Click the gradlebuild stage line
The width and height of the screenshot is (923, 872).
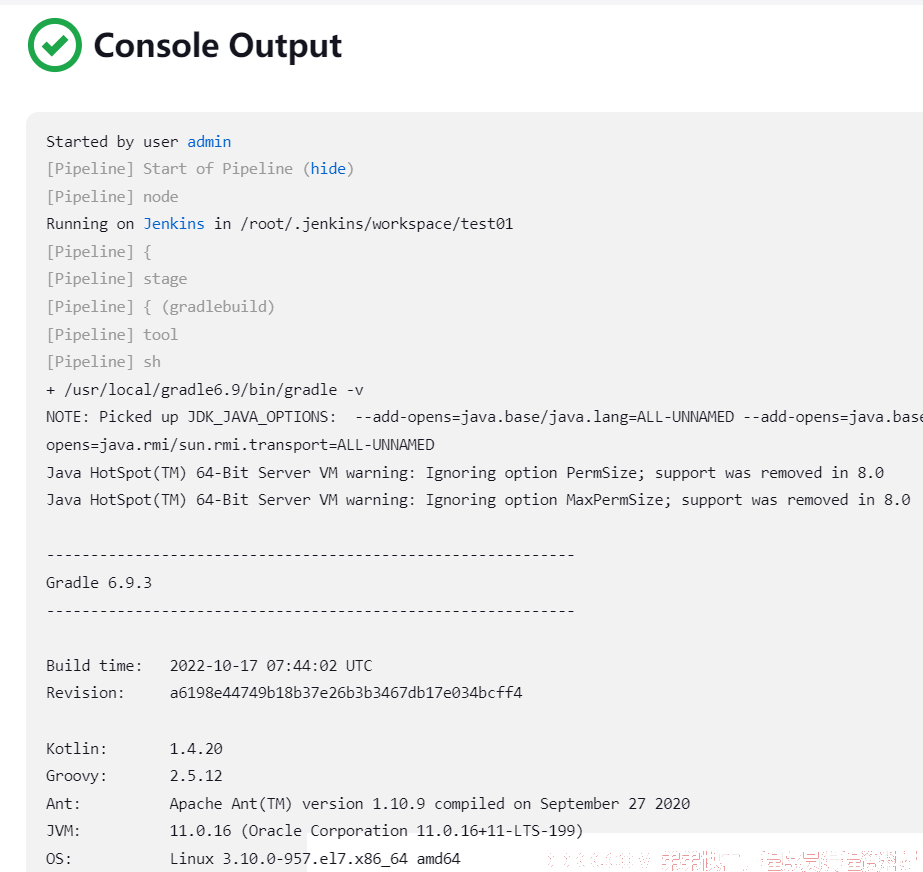(160, 307)
